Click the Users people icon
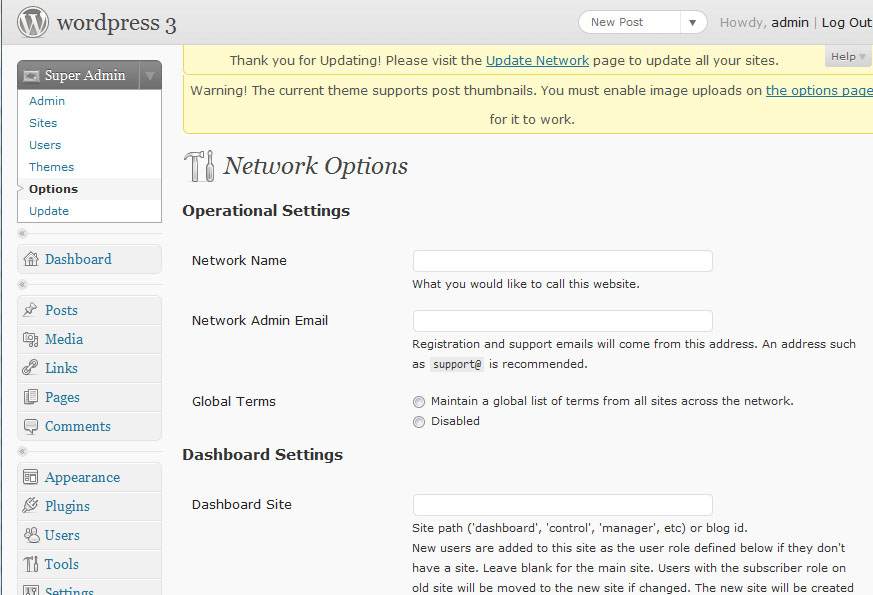The width and height of the screenshot is (873, 595). coord(31,535)
